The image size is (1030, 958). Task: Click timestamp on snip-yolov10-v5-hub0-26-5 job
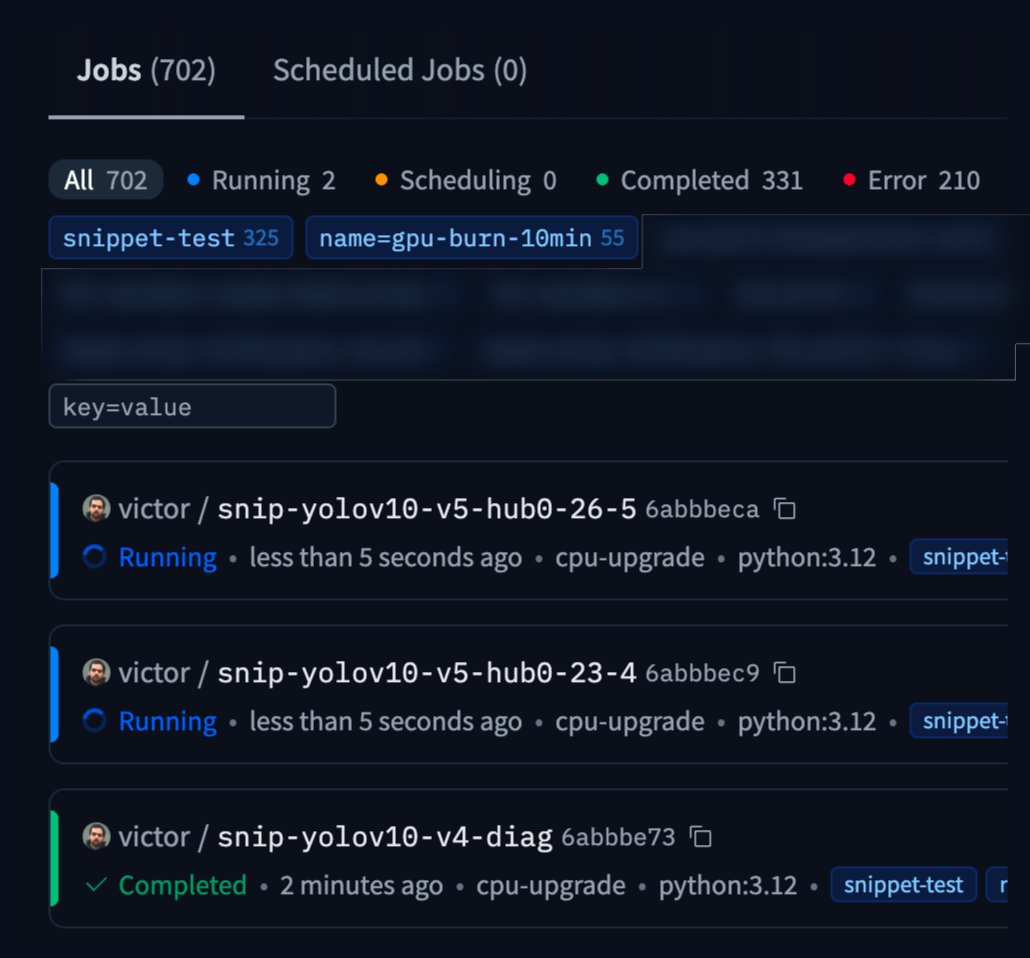[x=386, y=558]
